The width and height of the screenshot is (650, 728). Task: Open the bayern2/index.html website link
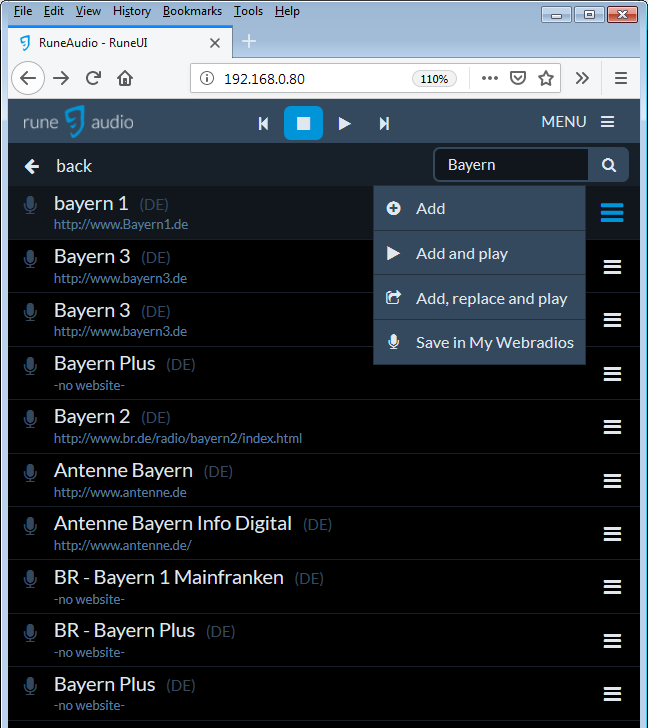click(178, 438)
